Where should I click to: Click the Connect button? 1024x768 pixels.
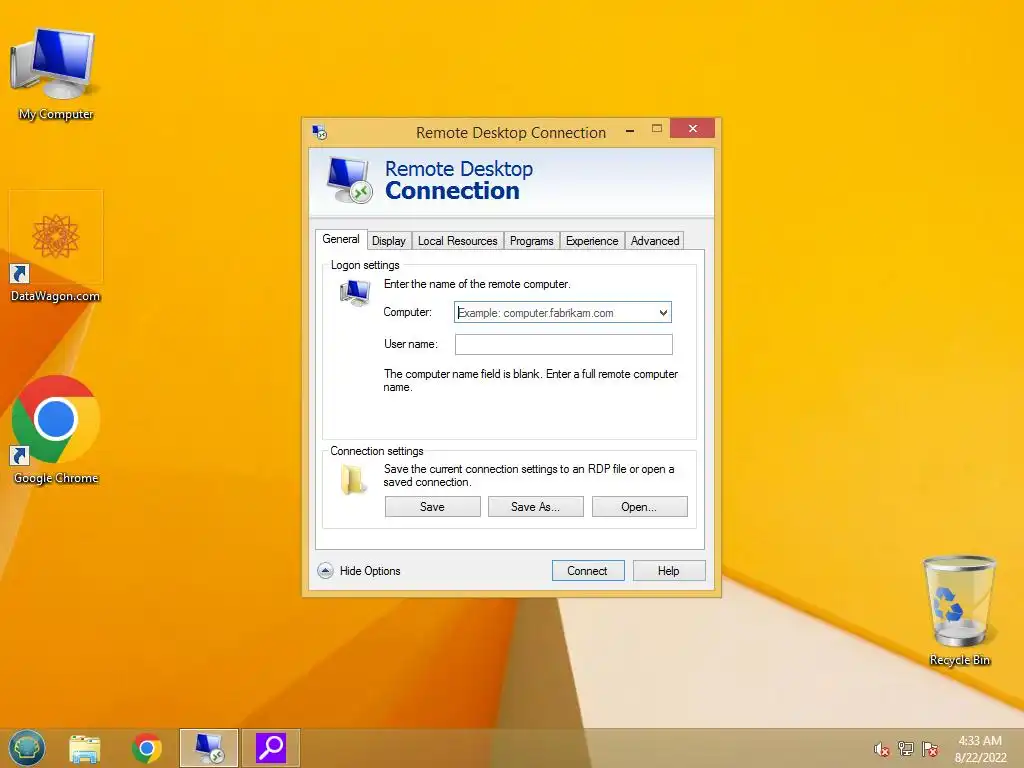tap(588, 571)
